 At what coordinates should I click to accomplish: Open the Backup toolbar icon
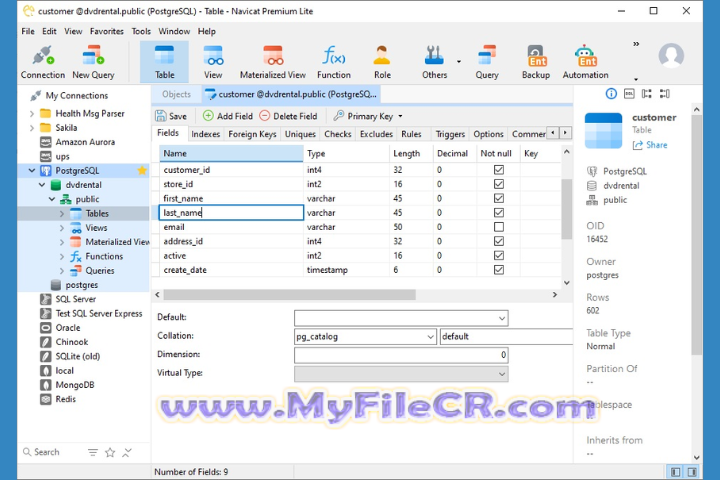[536, 62]
